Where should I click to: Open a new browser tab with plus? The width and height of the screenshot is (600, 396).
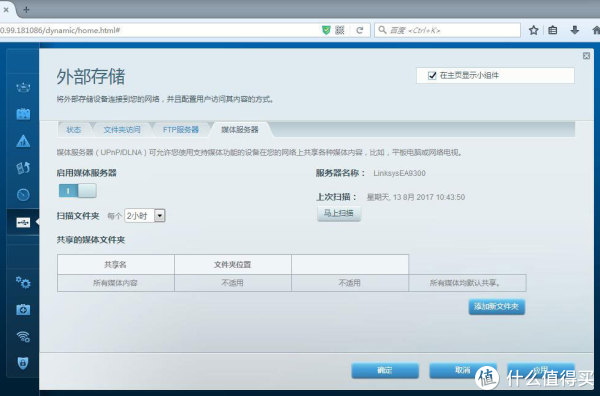(26, 10)
